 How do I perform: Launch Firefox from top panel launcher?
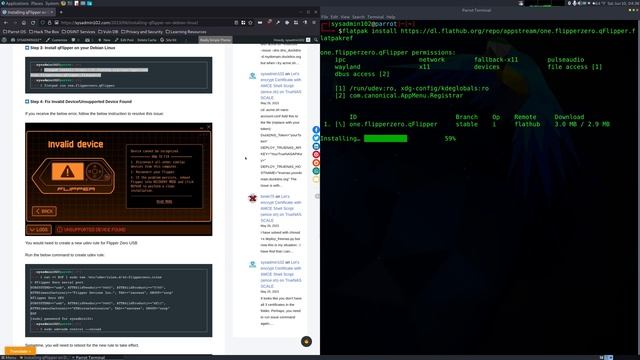pos(63,3)
